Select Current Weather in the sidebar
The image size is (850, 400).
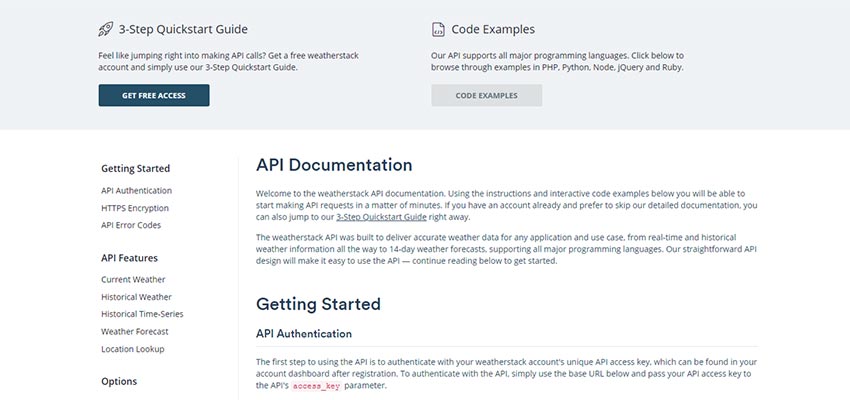(133, 280)
